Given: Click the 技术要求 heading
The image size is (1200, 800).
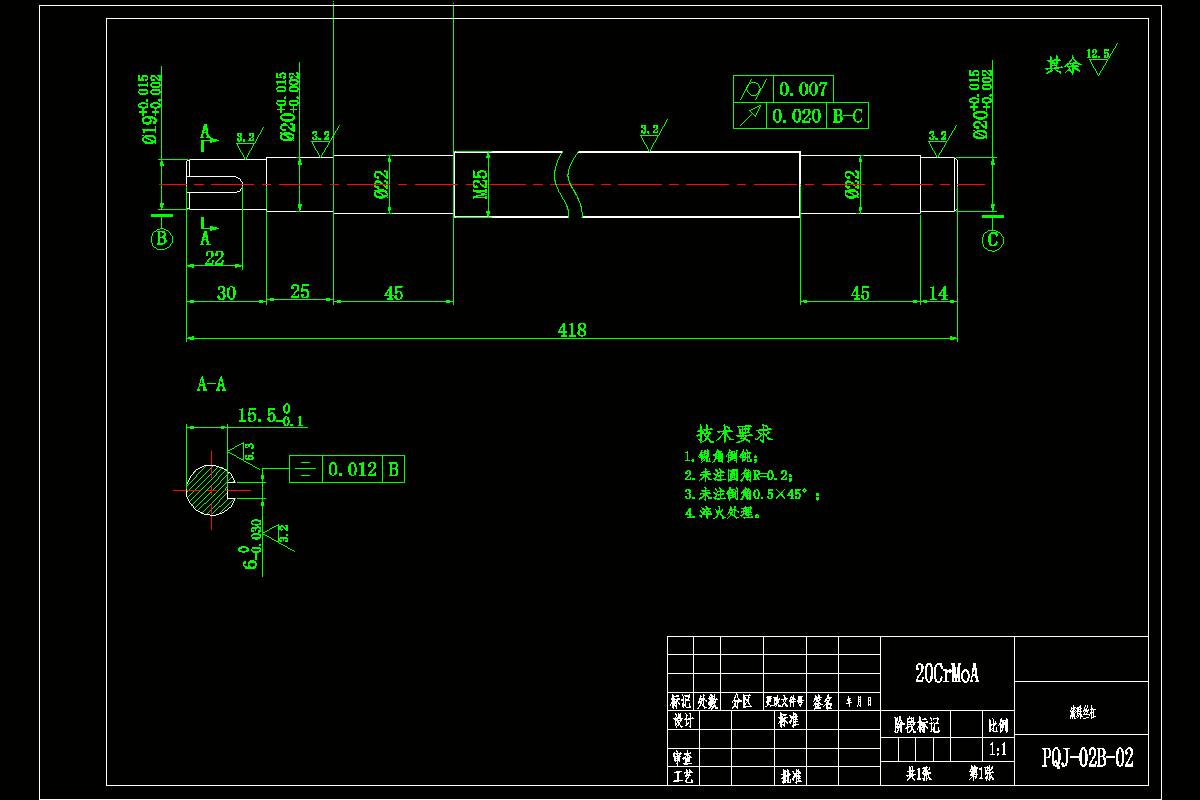Looking at the screenshot, I should pos(735,434).
